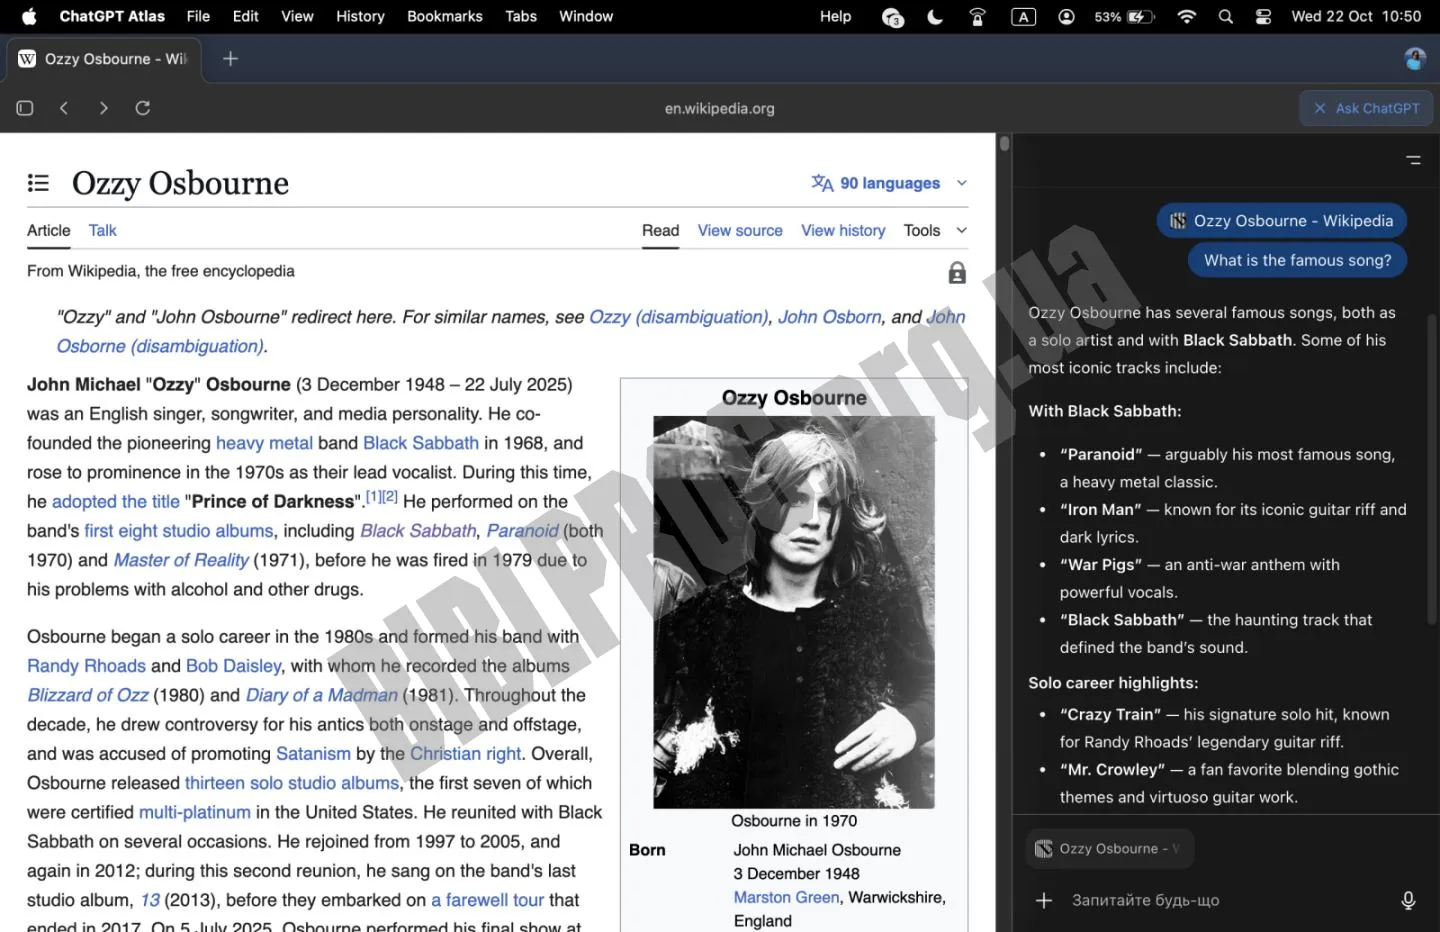Open a new tab with plus icon
This screenshot has width=1440, height=932.
[230, 59]
